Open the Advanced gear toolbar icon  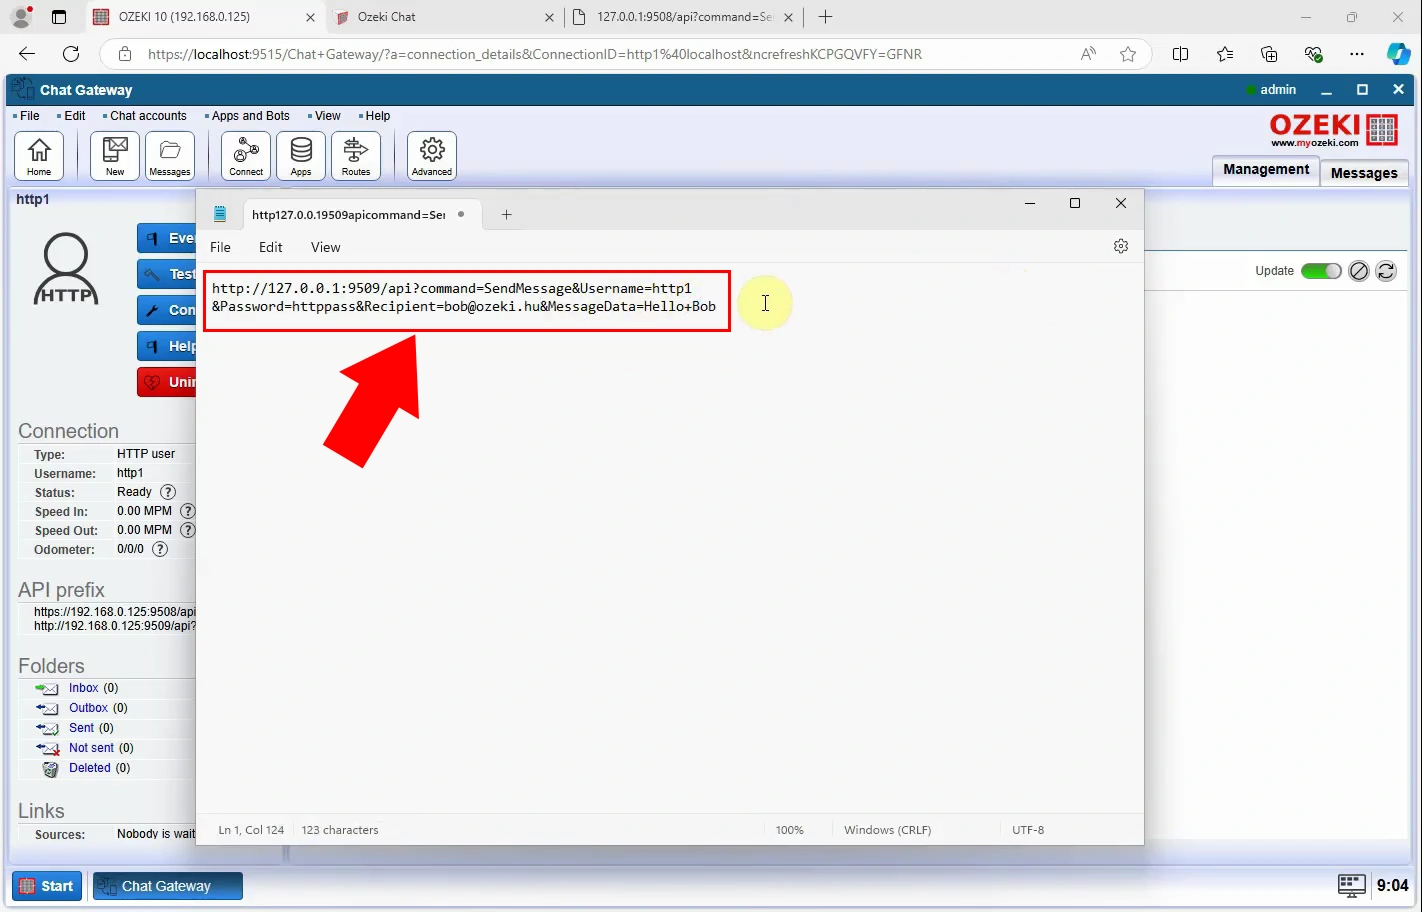tap(432, 156)
